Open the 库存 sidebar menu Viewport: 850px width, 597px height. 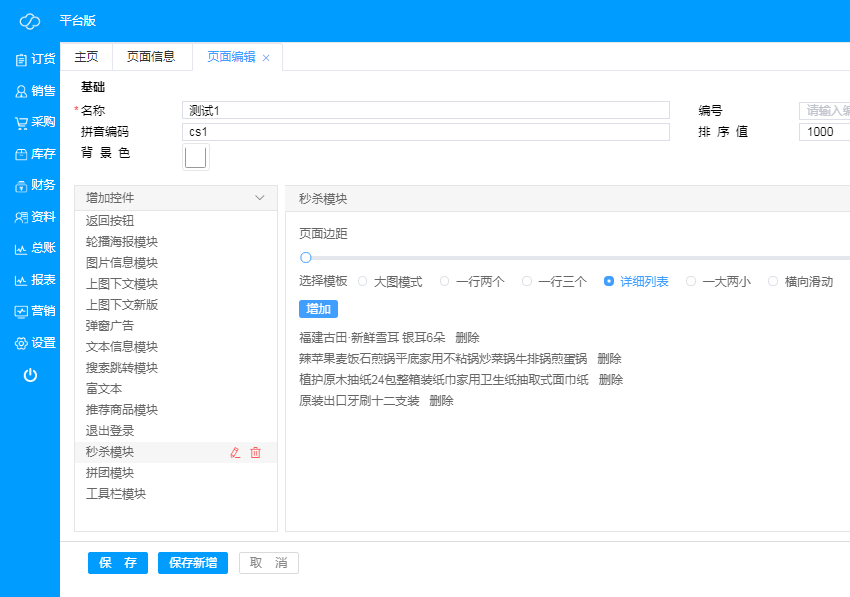click(35, 154)
